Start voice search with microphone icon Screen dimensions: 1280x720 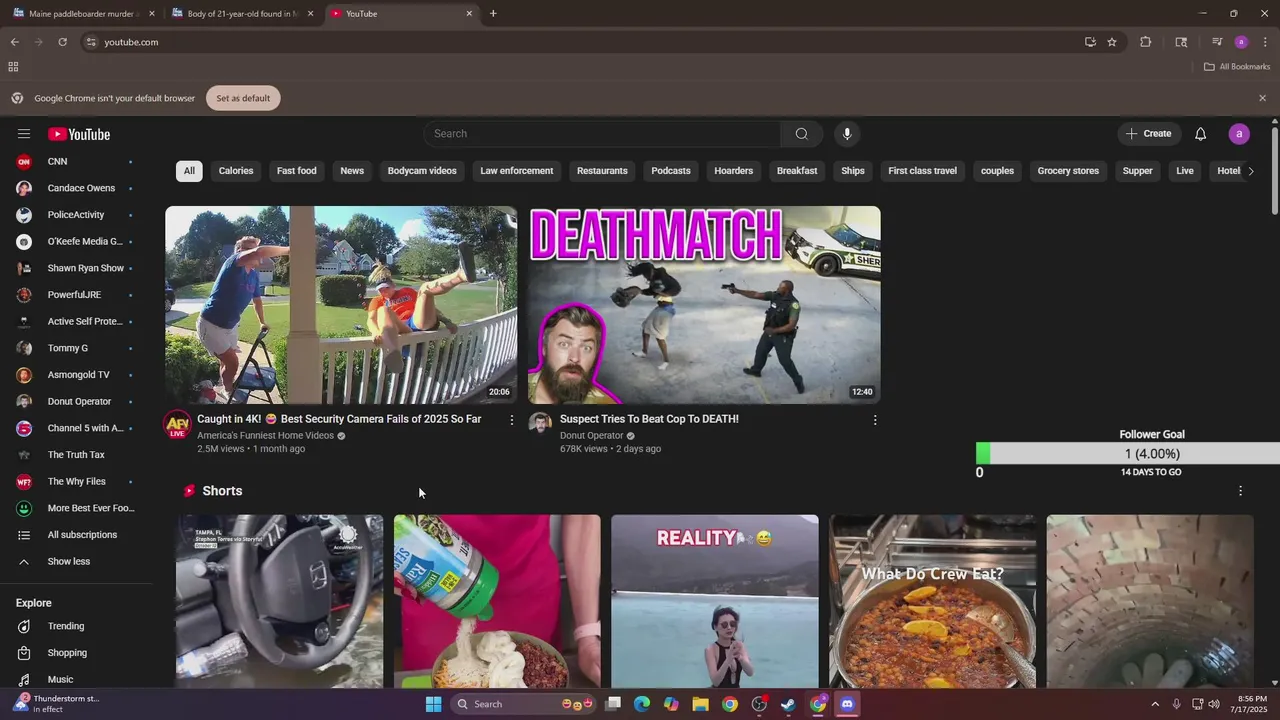847,134
